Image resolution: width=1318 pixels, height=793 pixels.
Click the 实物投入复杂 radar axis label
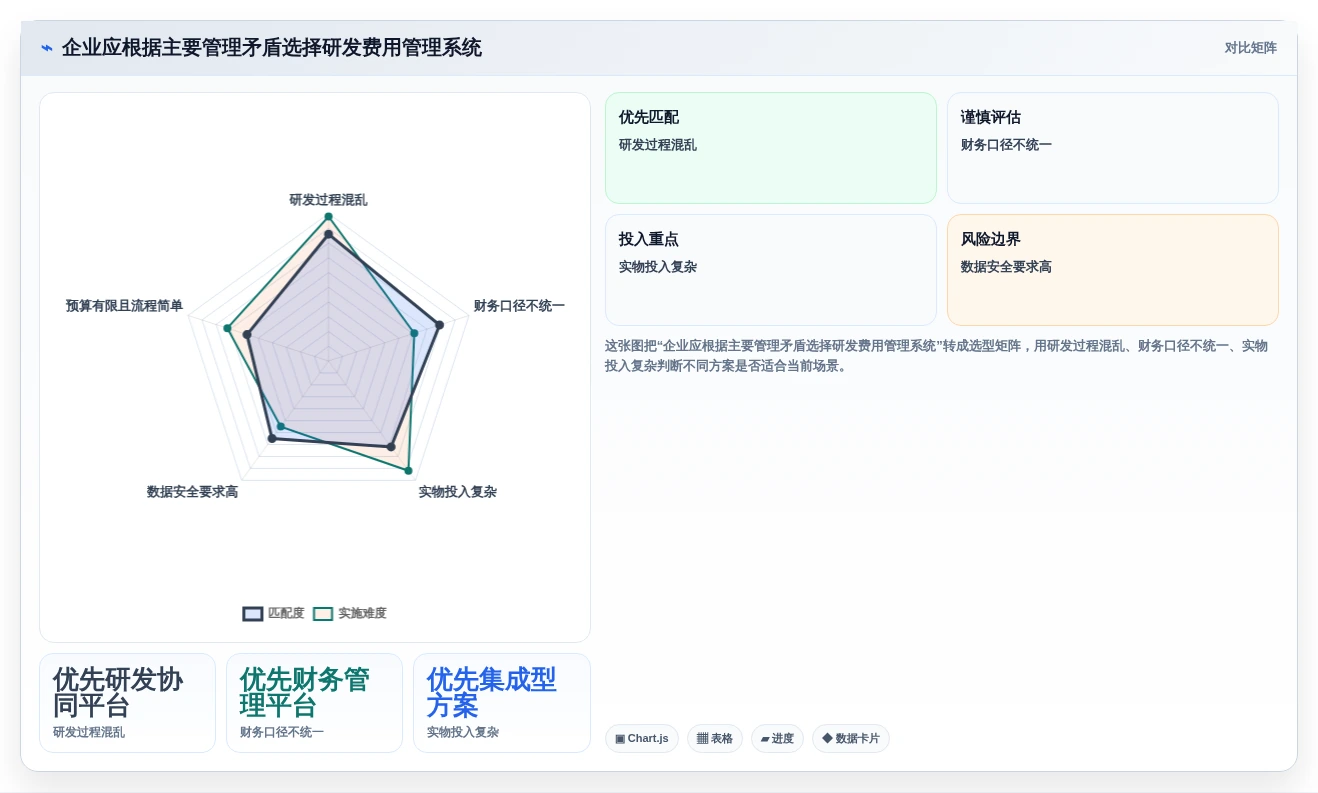pos(457,492)
